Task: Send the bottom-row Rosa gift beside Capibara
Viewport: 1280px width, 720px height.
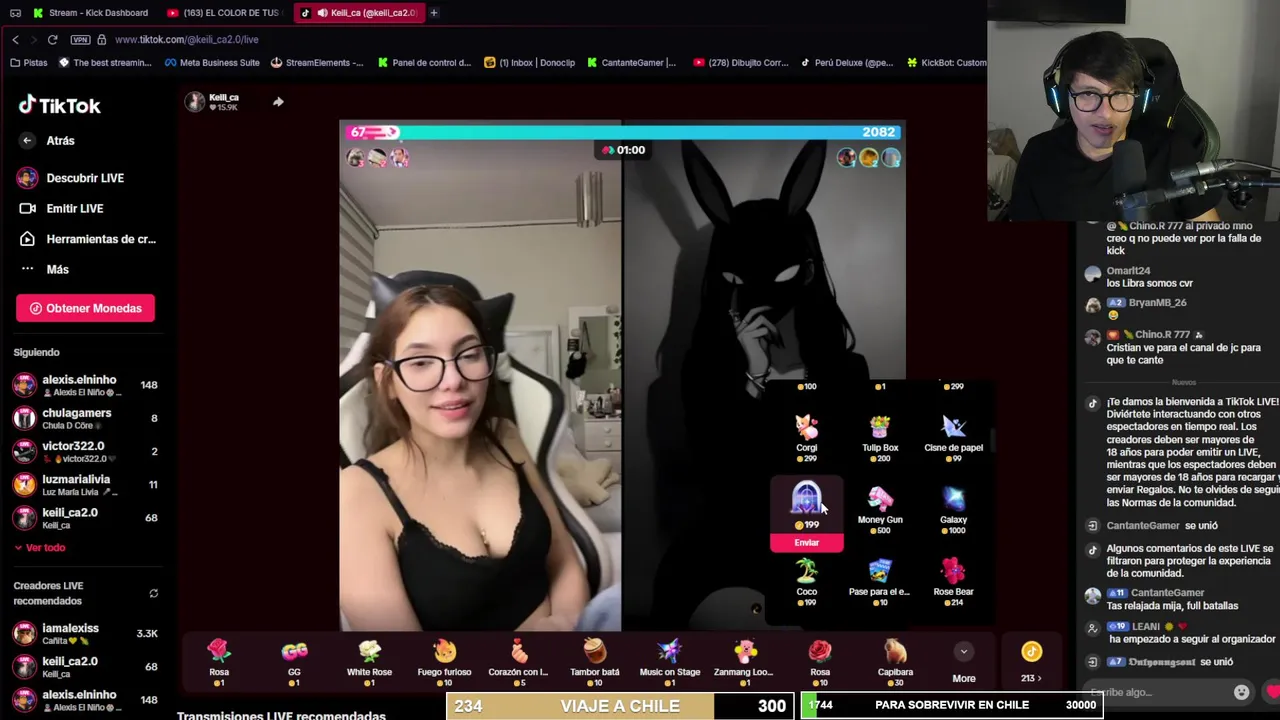Action: tap(820, 661)
